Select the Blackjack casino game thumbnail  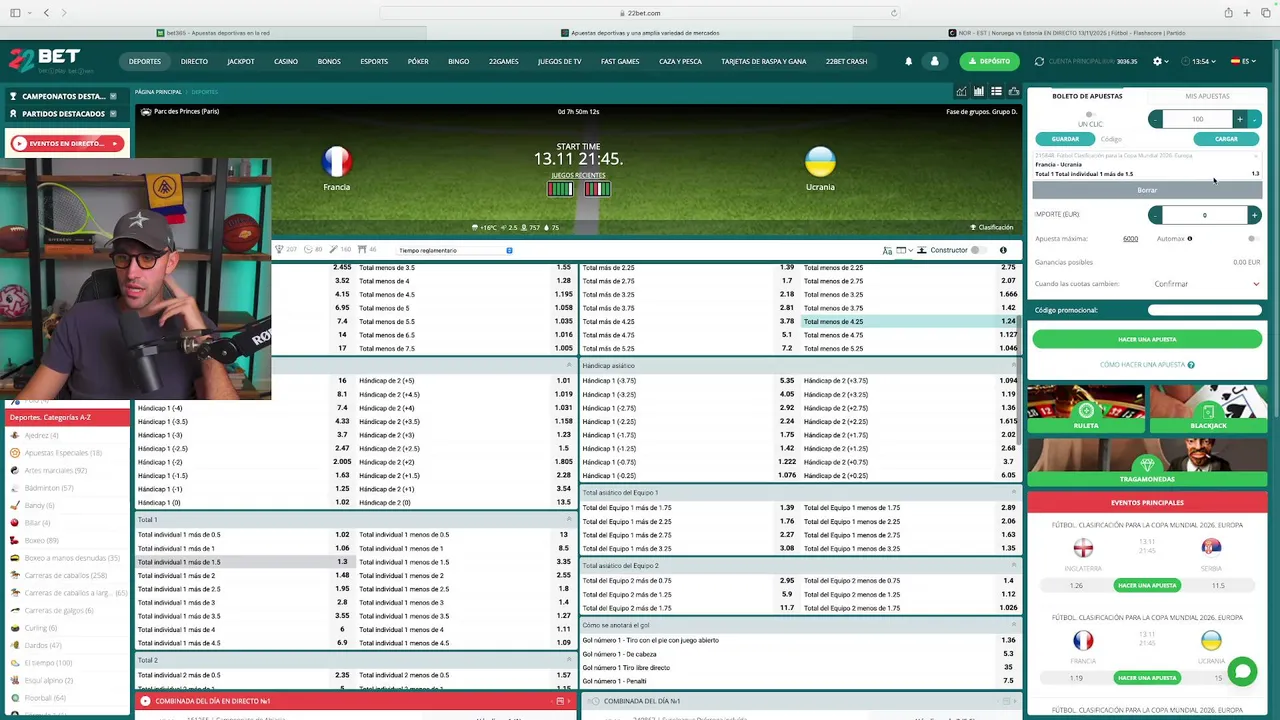1208,409
